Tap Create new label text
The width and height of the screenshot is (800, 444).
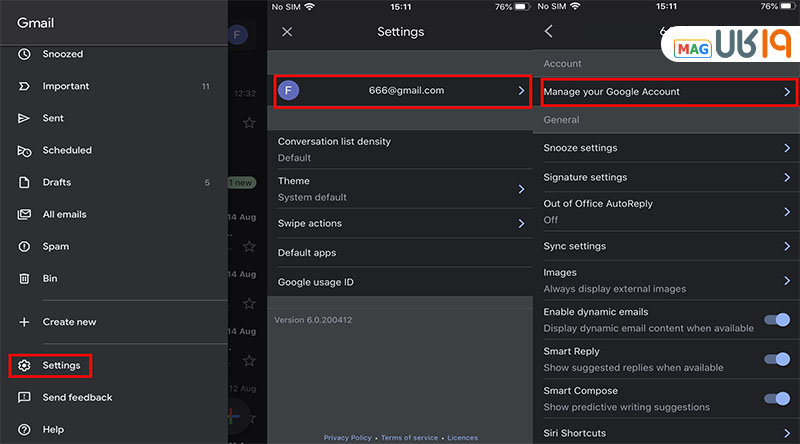[69, 322]
